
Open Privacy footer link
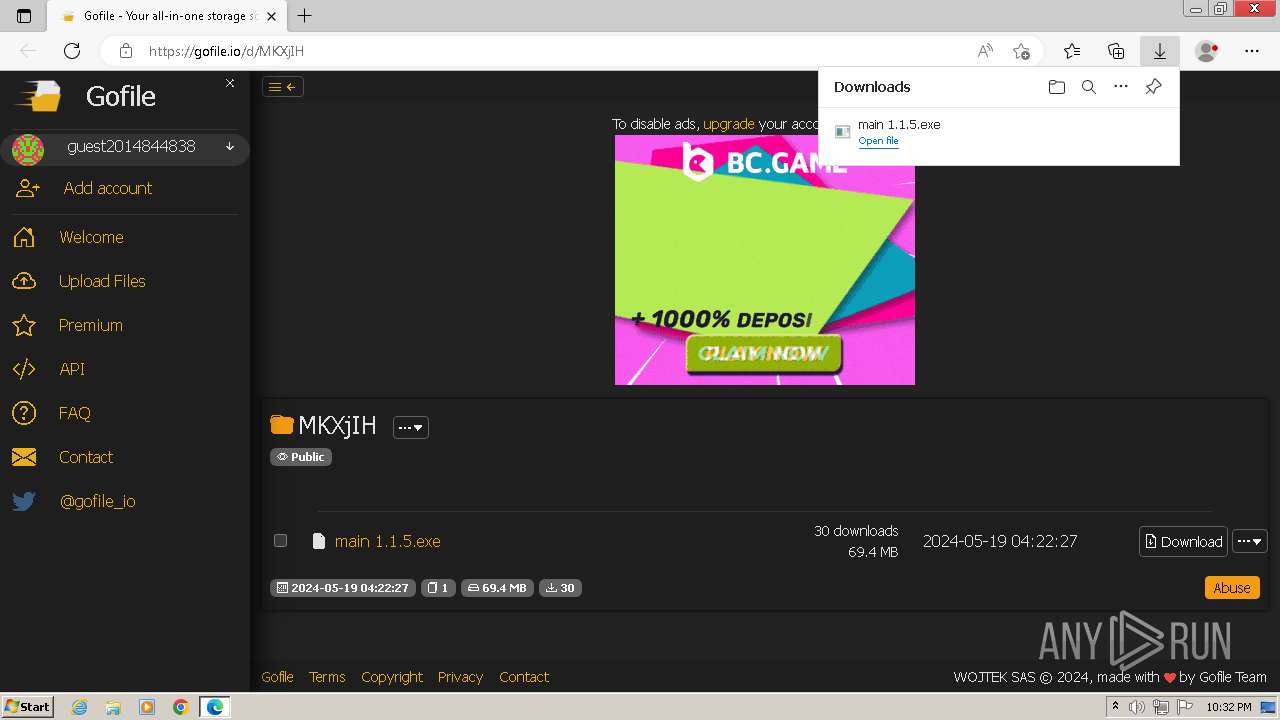click(460, 677)
